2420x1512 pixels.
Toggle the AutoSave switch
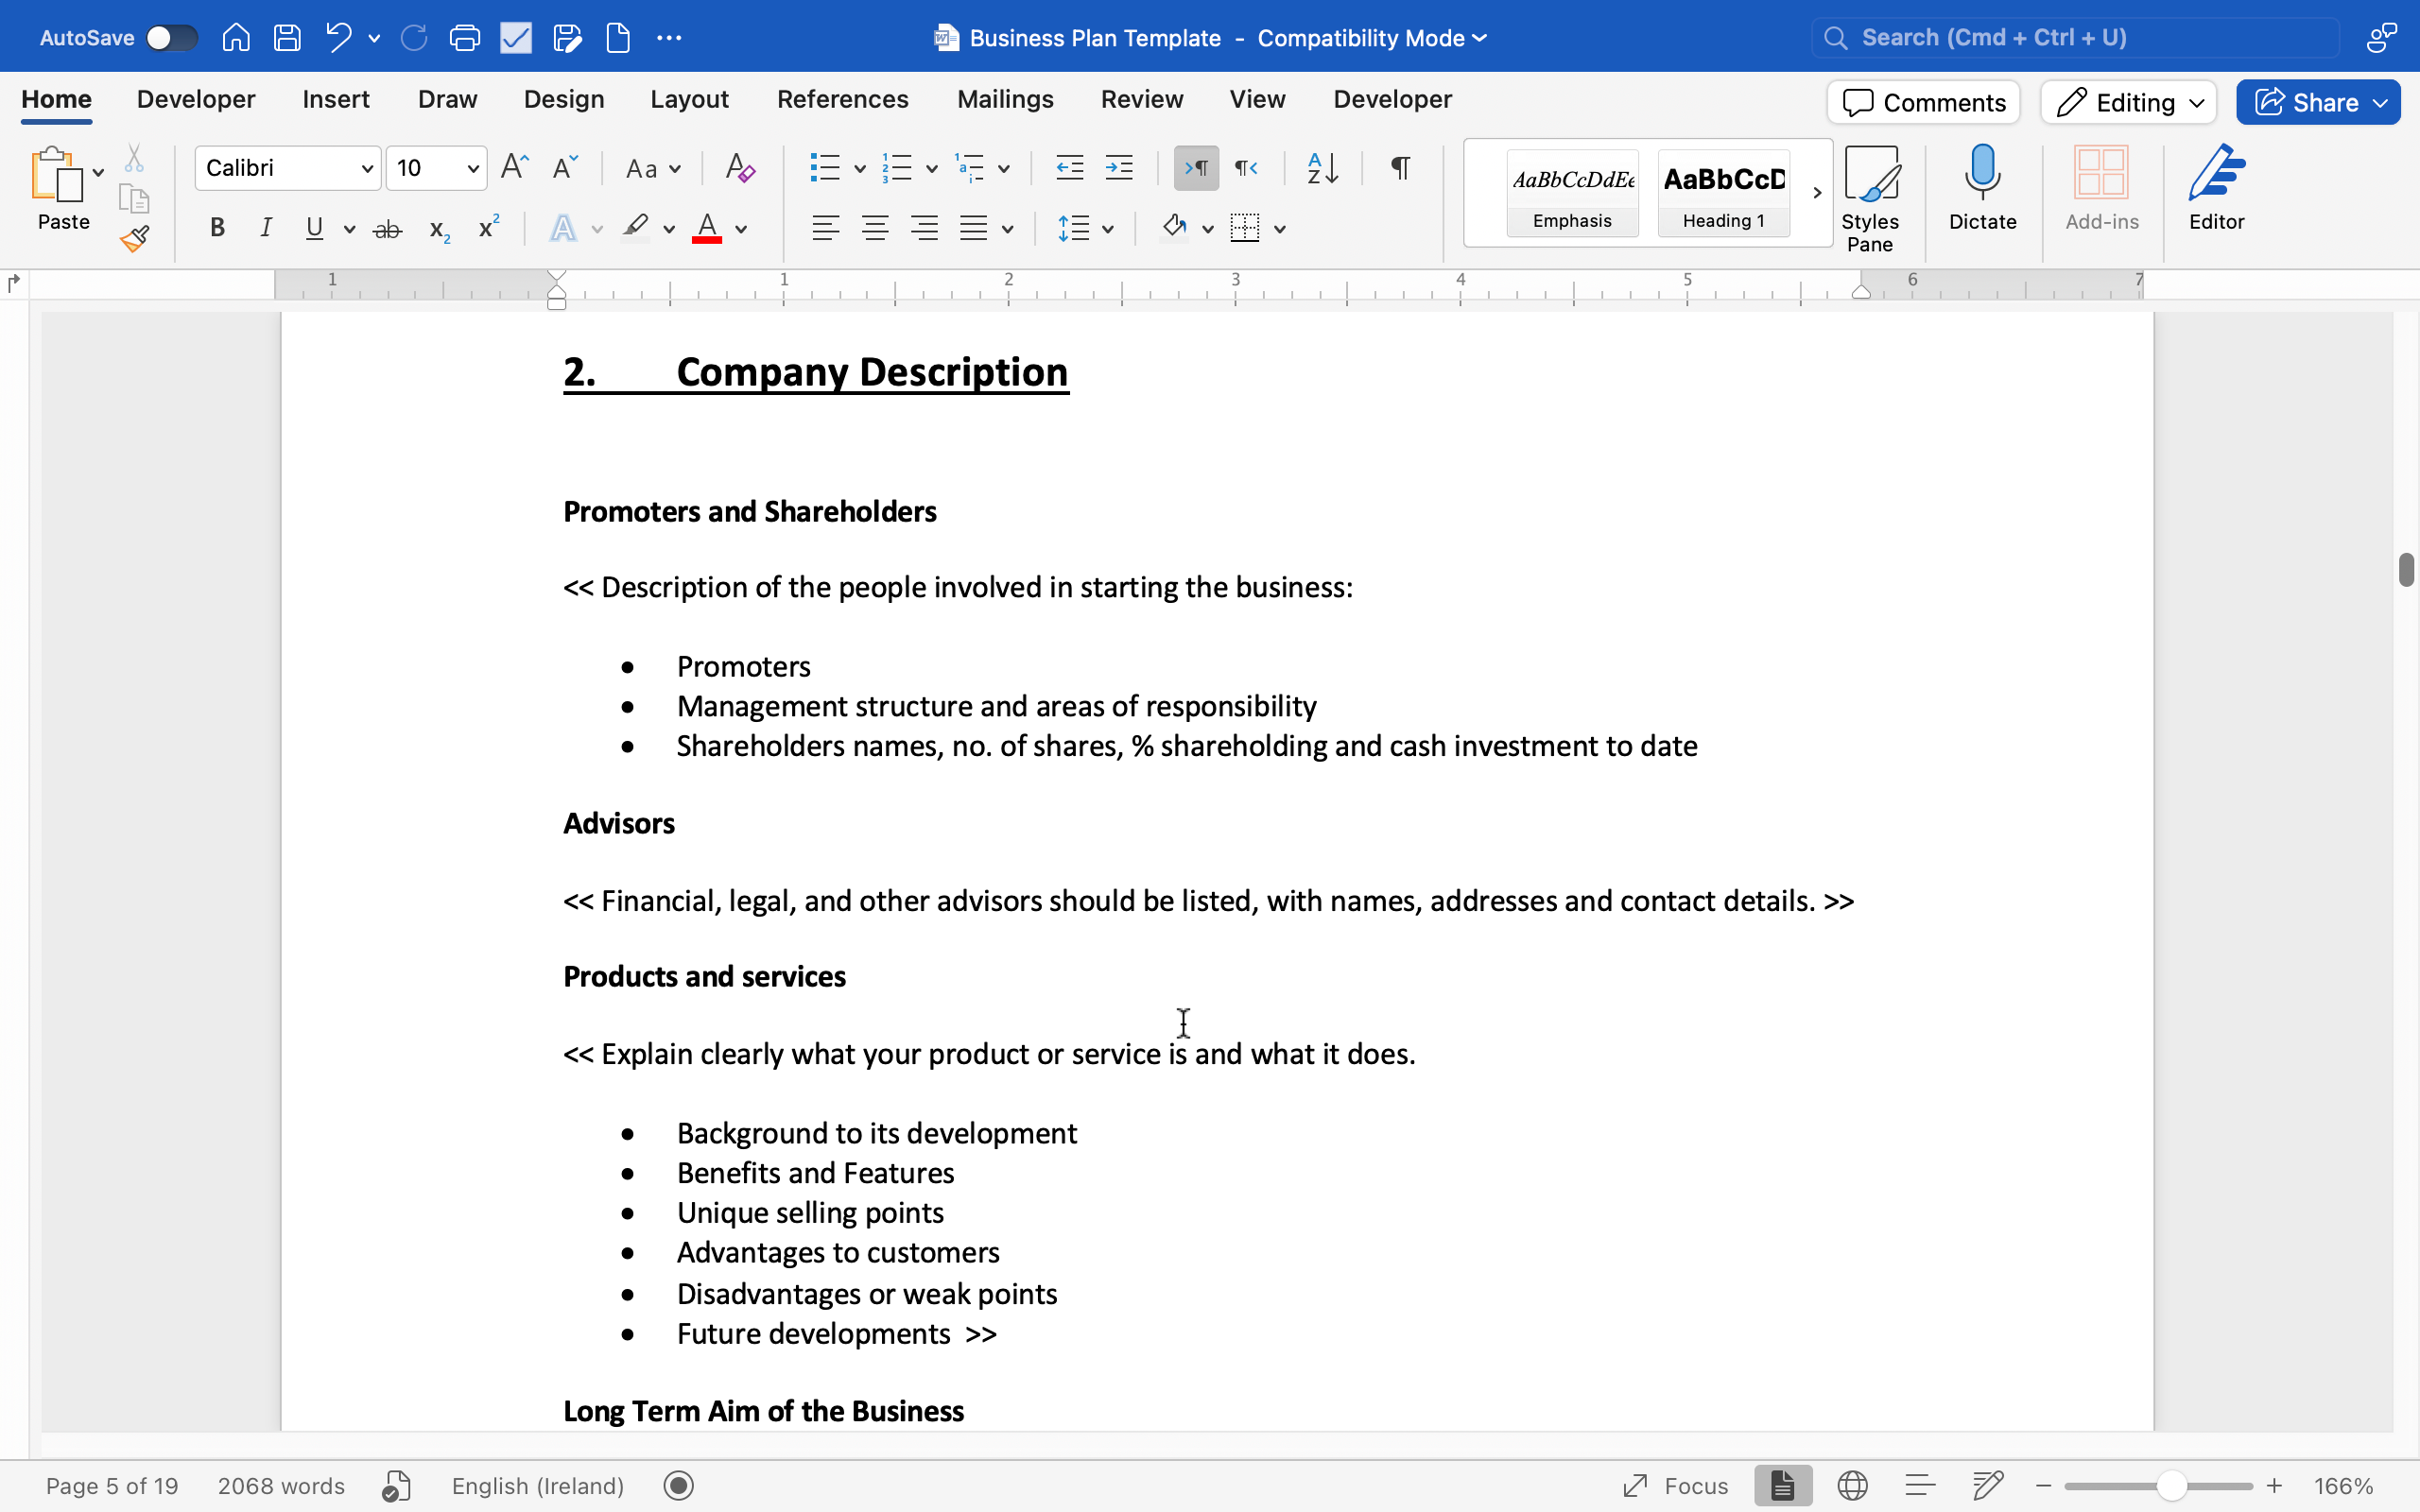tap(170, 38)
